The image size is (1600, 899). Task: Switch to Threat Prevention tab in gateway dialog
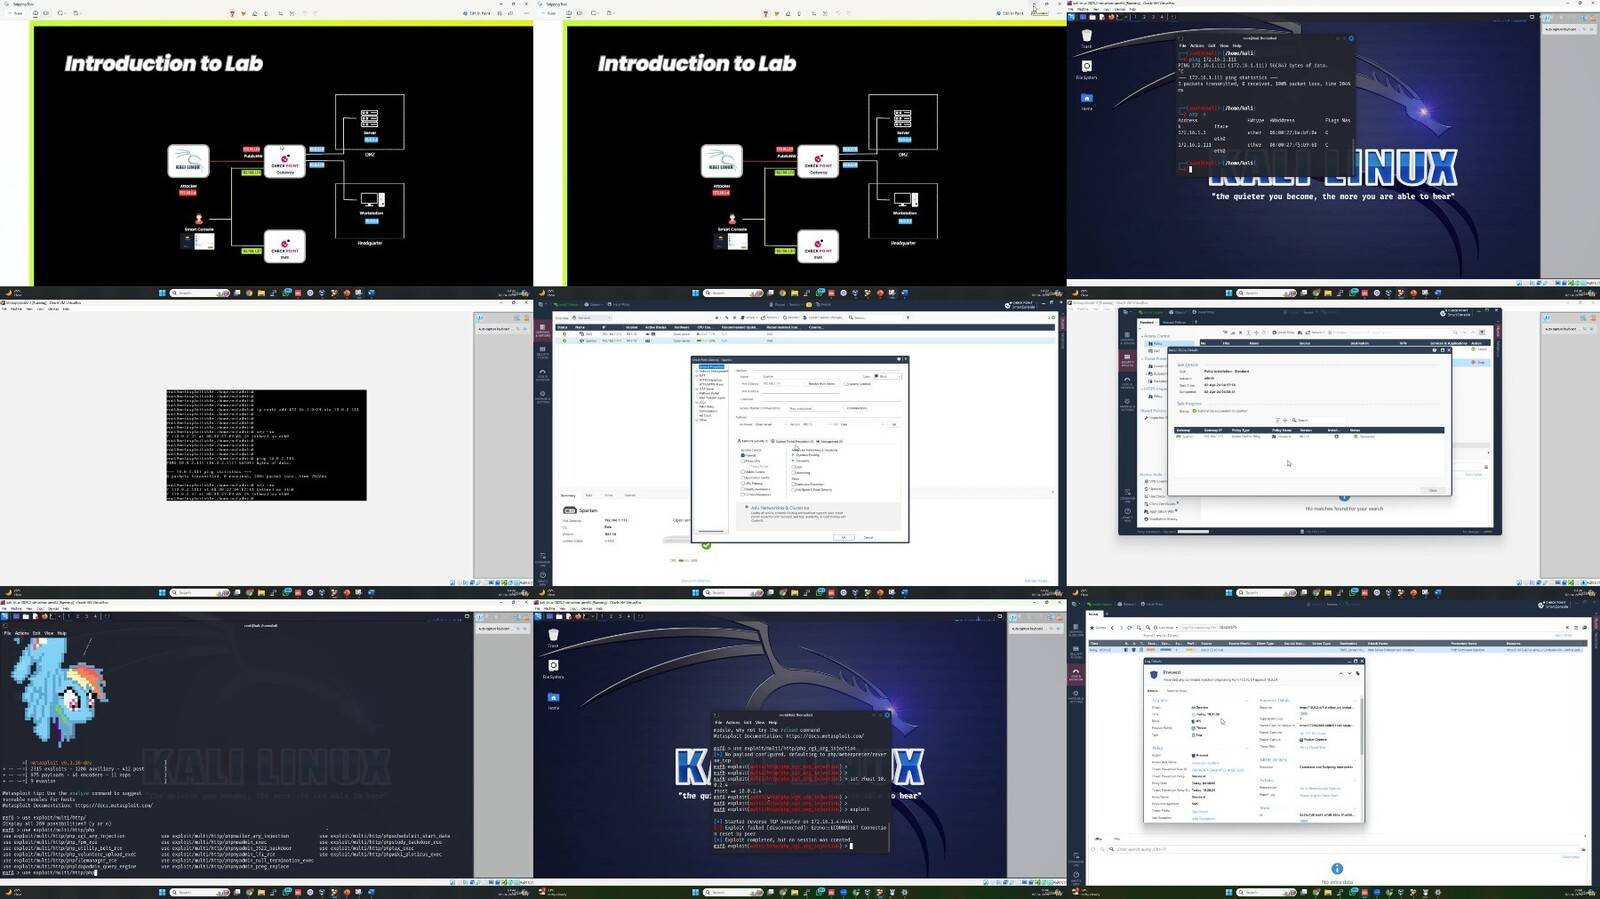pyautogui.click(x=792, y=441)
